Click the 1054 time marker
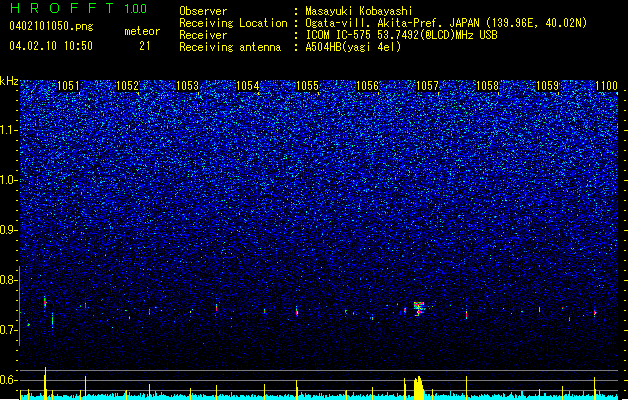The height and width of the screenshot is (400, 629). pyautogui.click(x=248, y=85)
